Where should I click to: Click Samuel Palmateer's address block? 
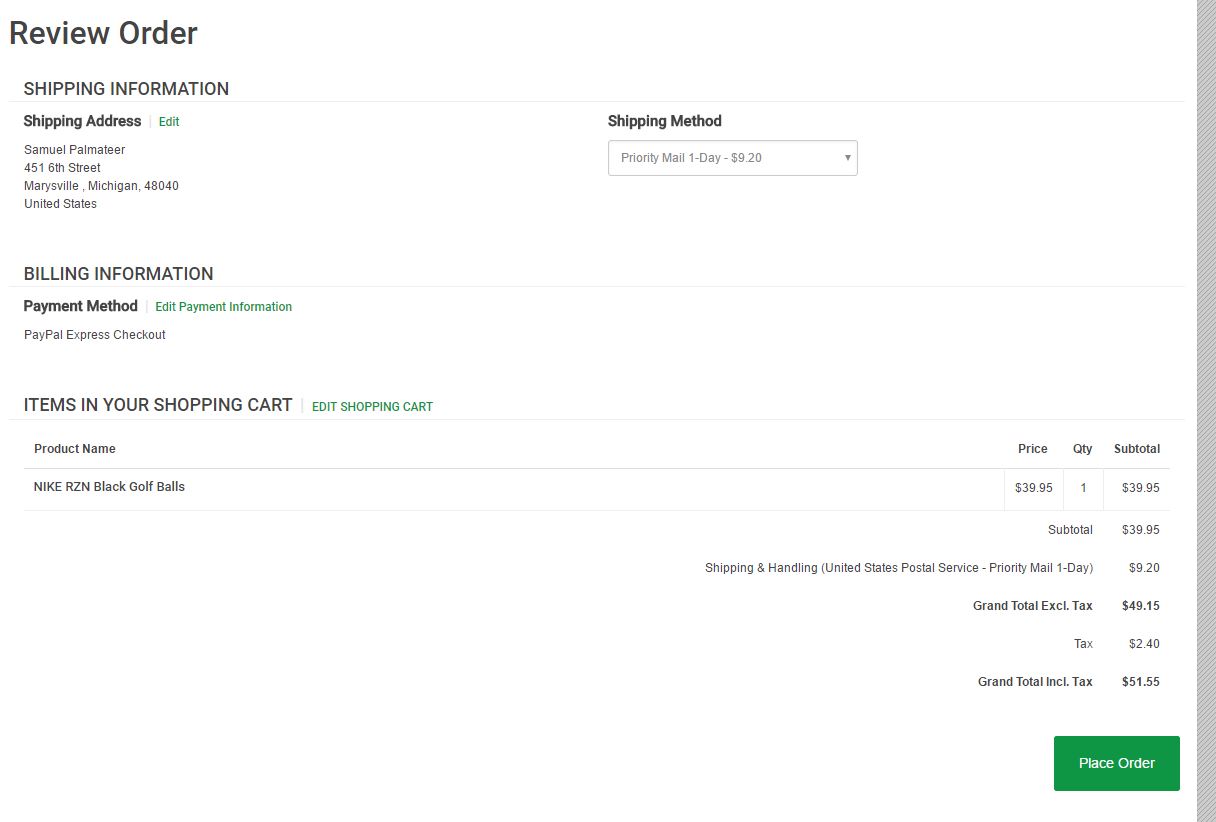(100, 176)
